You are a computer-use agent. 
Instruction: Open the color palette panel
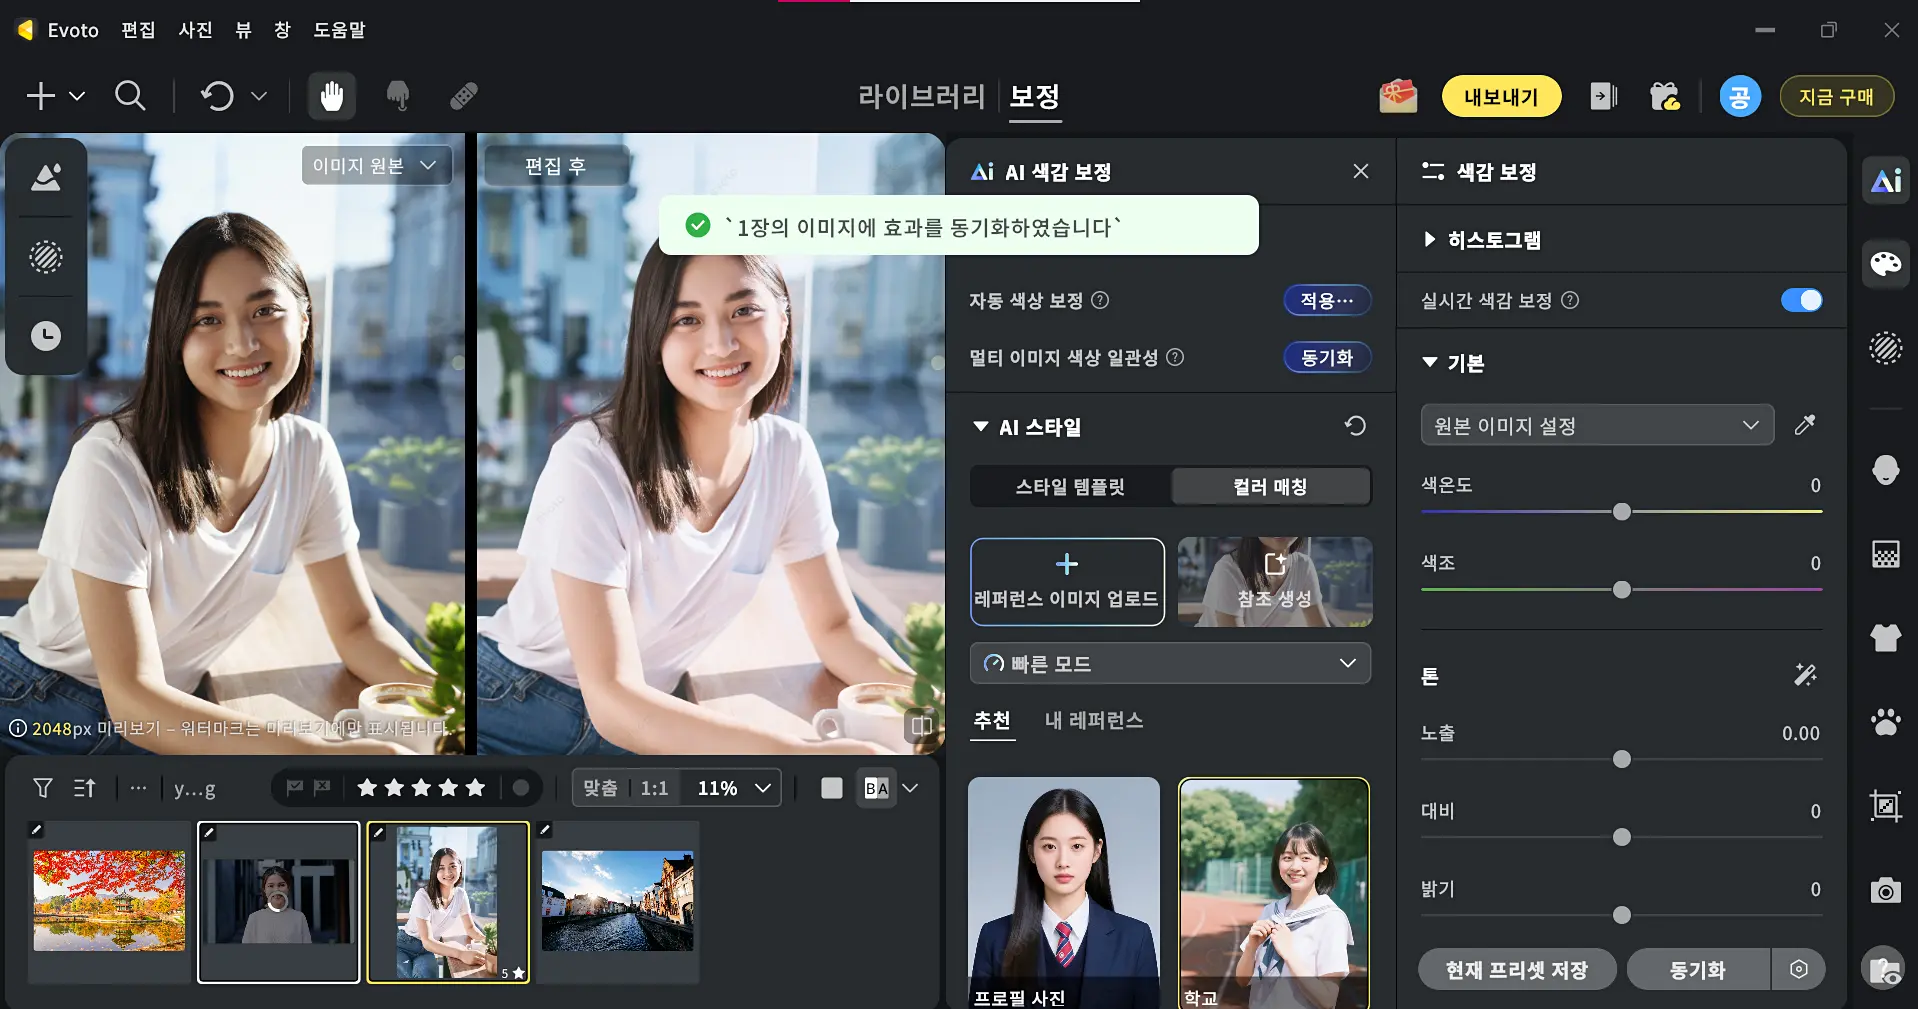(1886, 264)
